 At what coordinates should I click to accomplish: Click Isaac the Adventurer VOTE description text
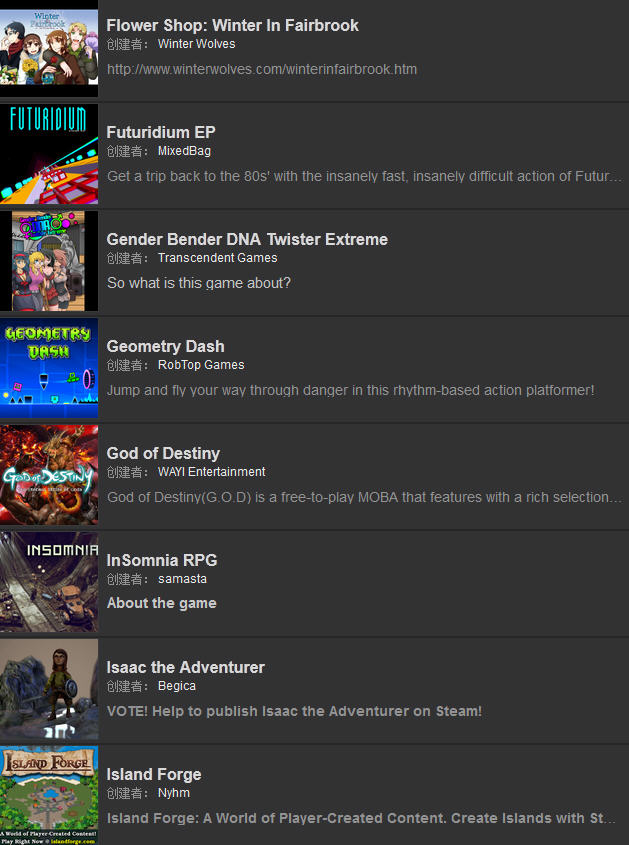[294, 711]
